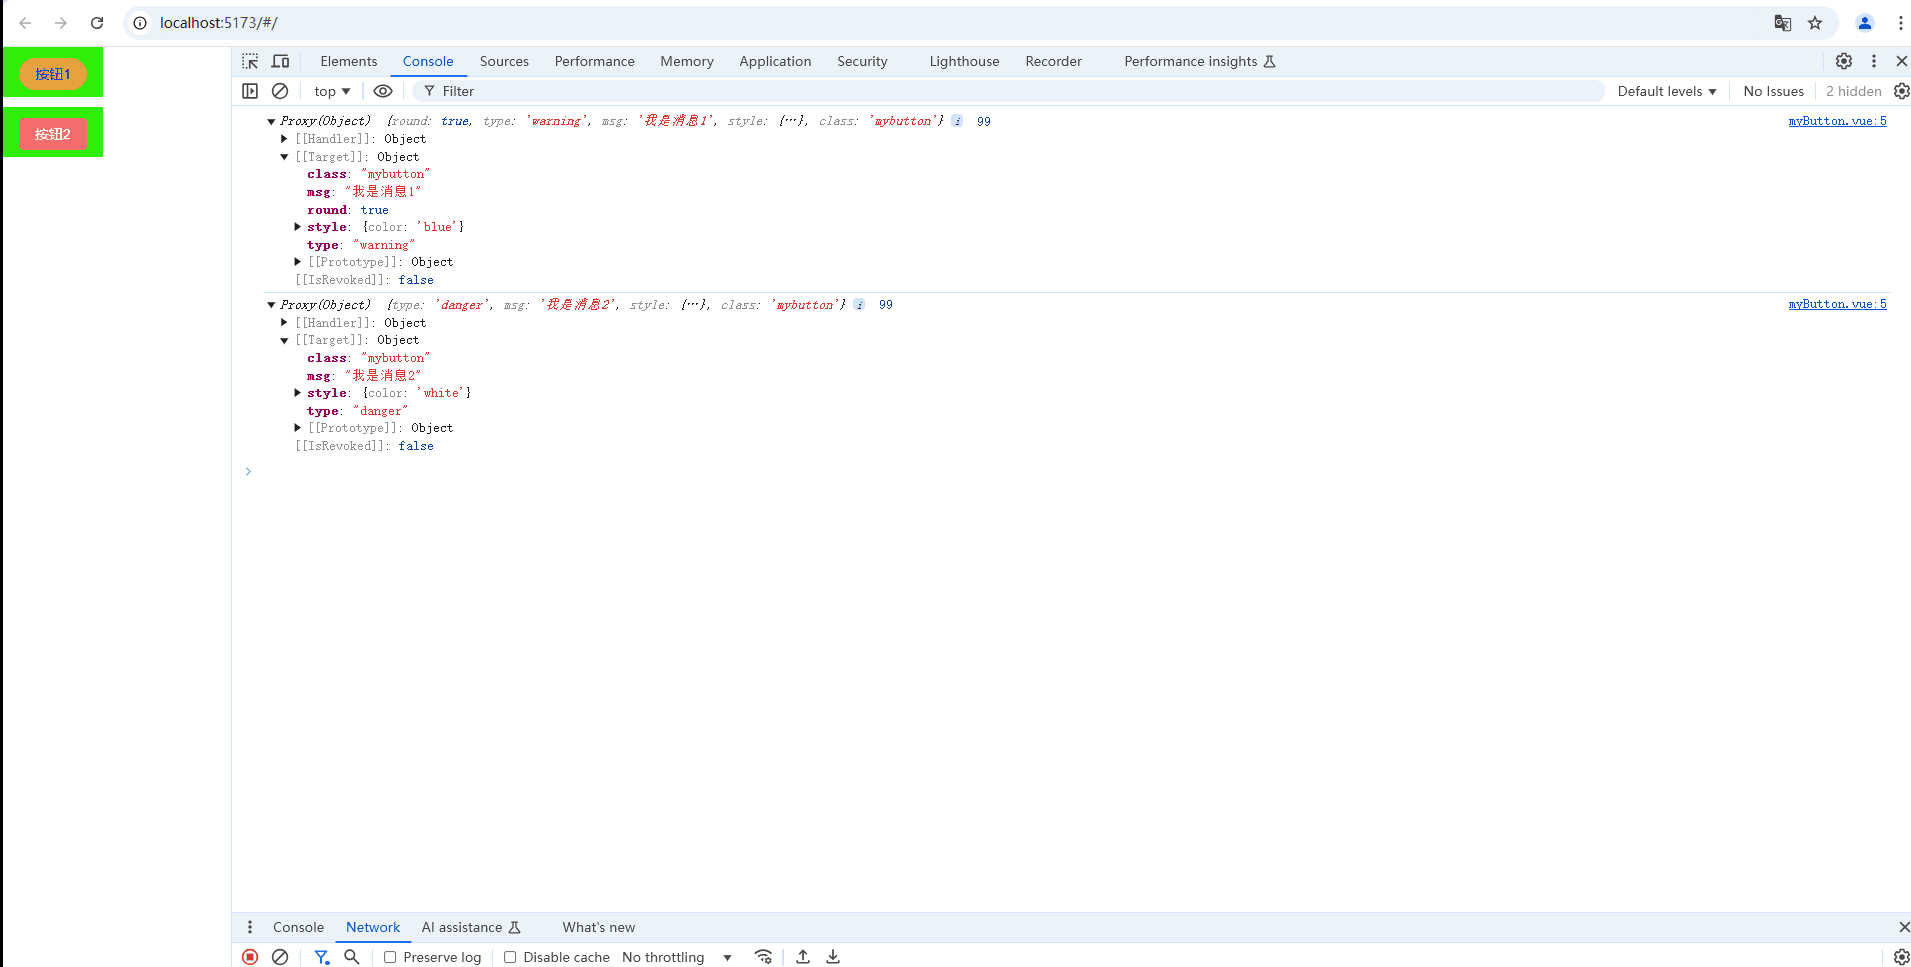Viewport: 1911px width, 967px height.
Task: Collapse the second Proxy(Object) entry
Action: [x=271, y=305]
